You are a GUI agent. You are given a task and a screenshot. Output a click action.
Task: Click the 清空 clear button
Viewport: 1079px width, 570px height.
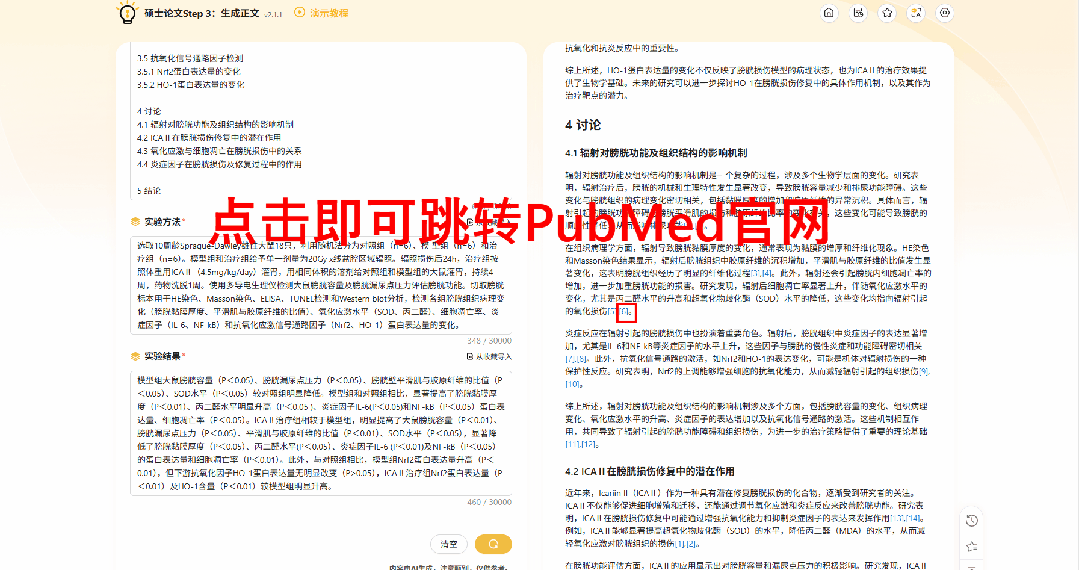(x=449, y=544)
